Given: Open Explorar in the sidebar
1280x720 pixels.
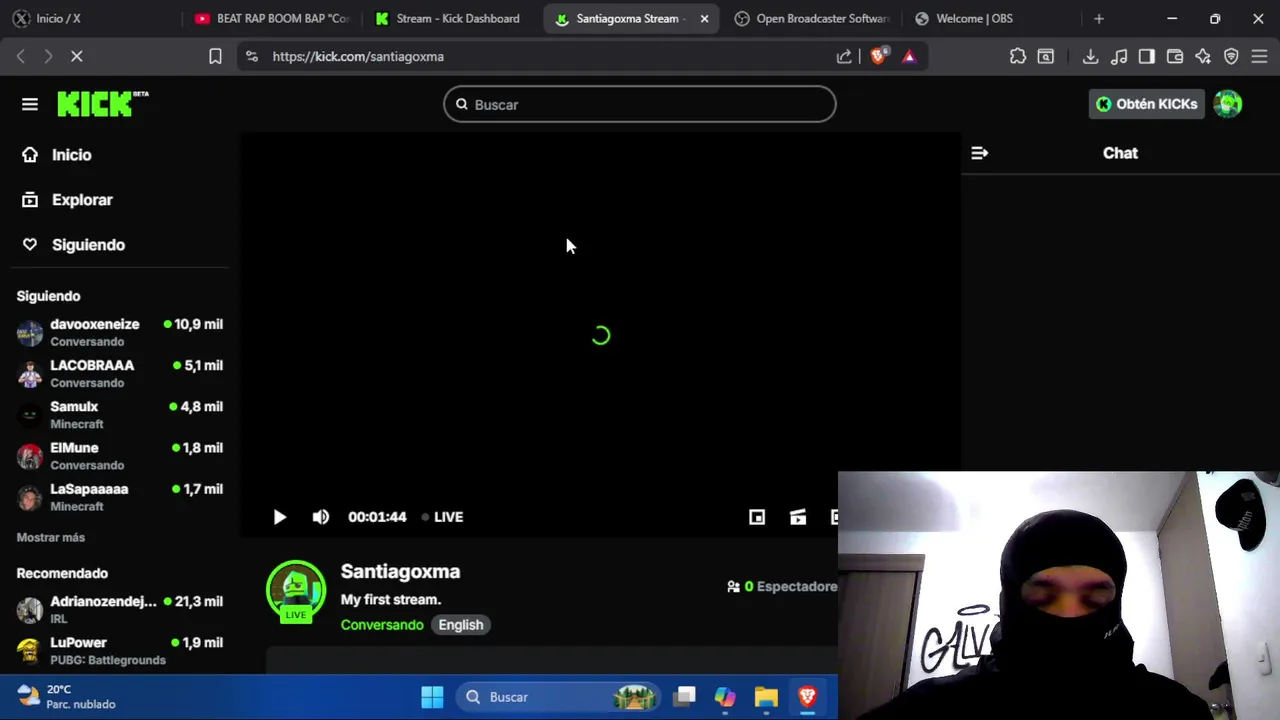Looking at the screenshot, I should [x=67, y=200].
